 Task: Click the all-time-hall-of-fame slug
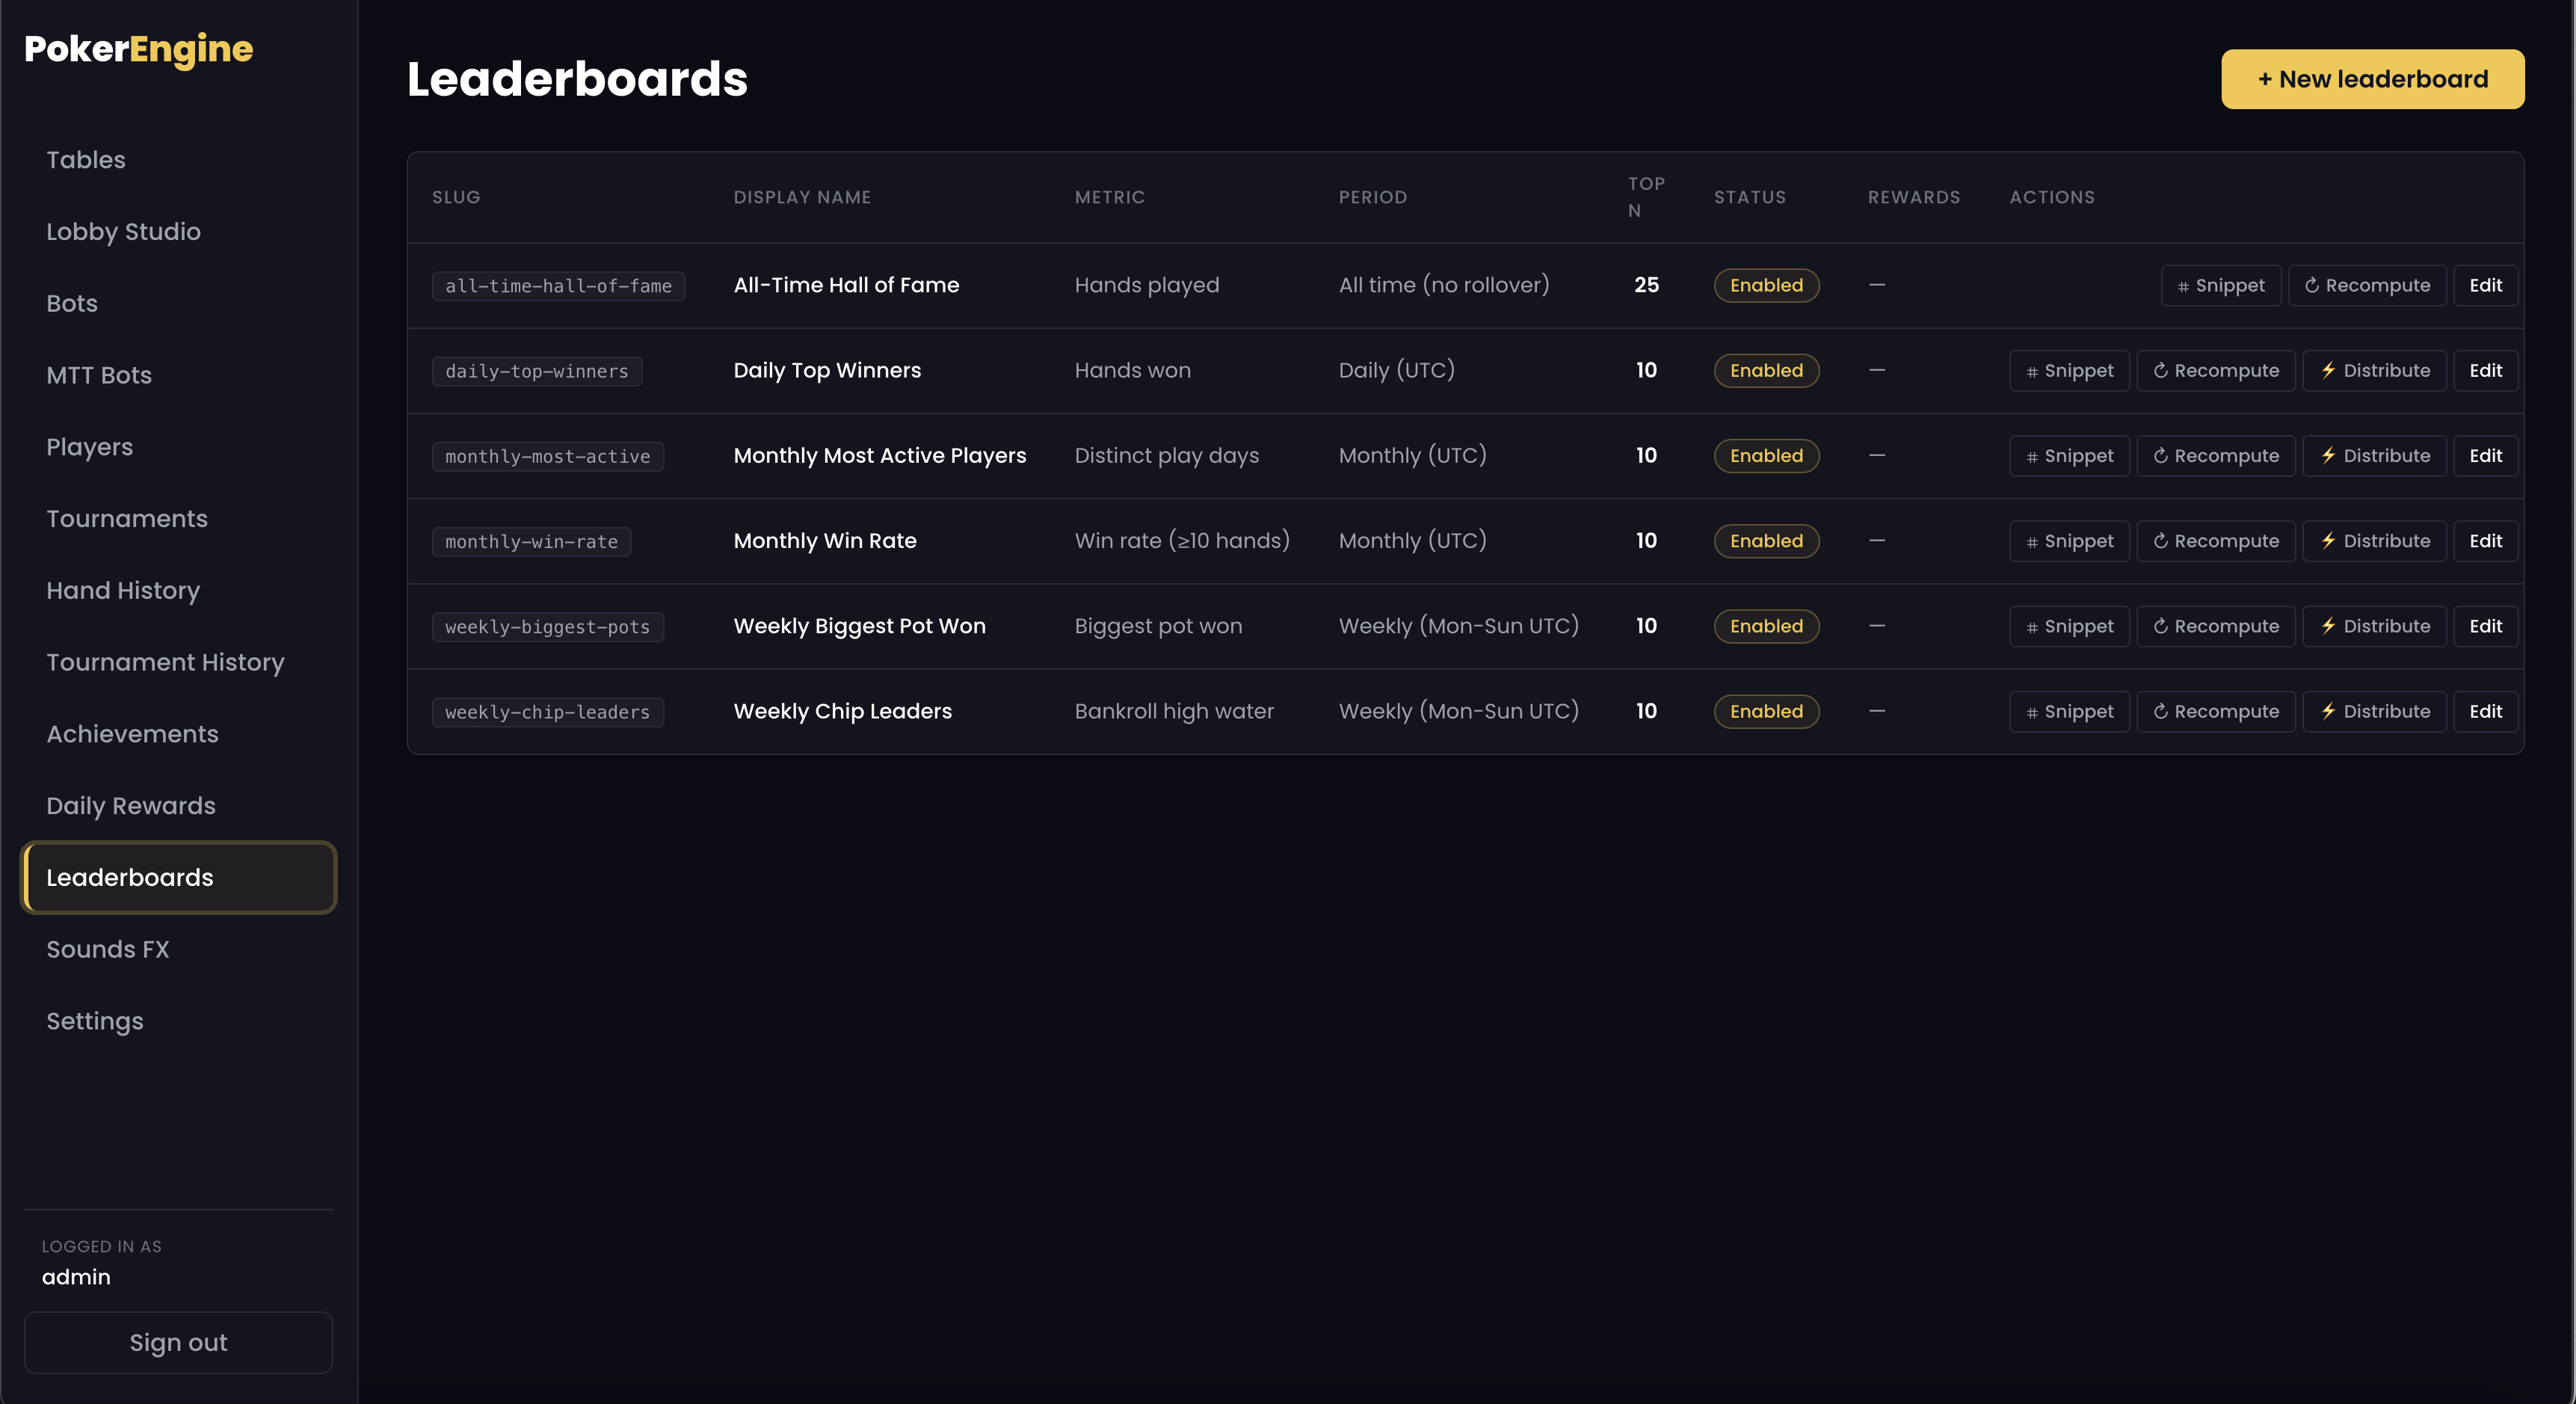click(558, 286)
